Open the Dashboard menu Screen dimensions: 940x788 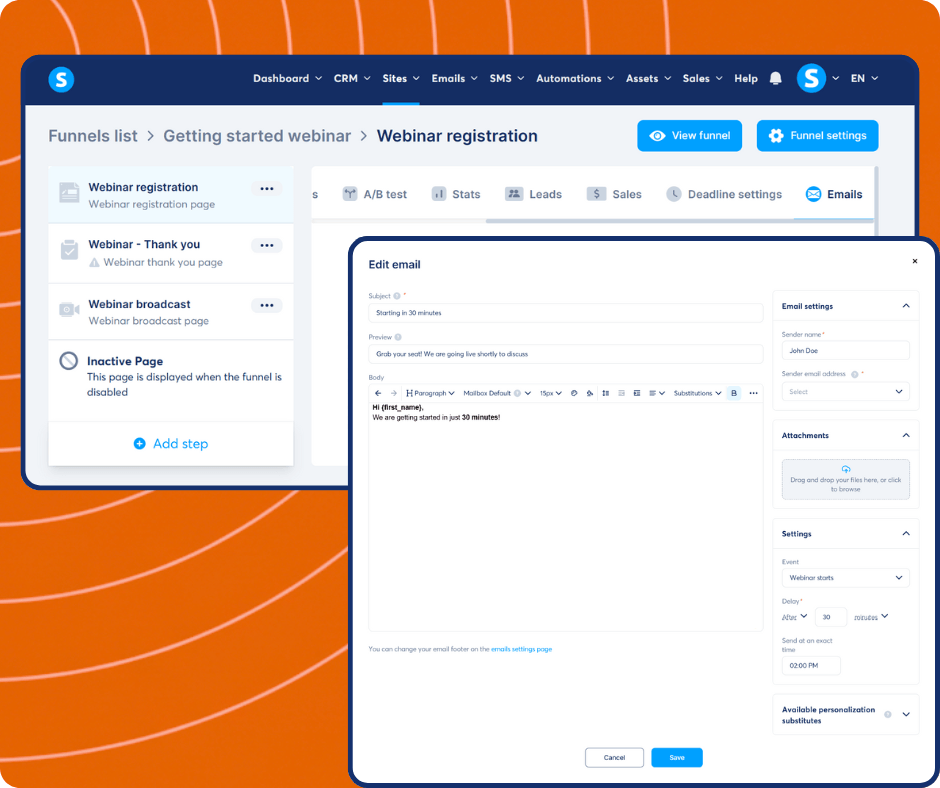[x=287, y=79]
